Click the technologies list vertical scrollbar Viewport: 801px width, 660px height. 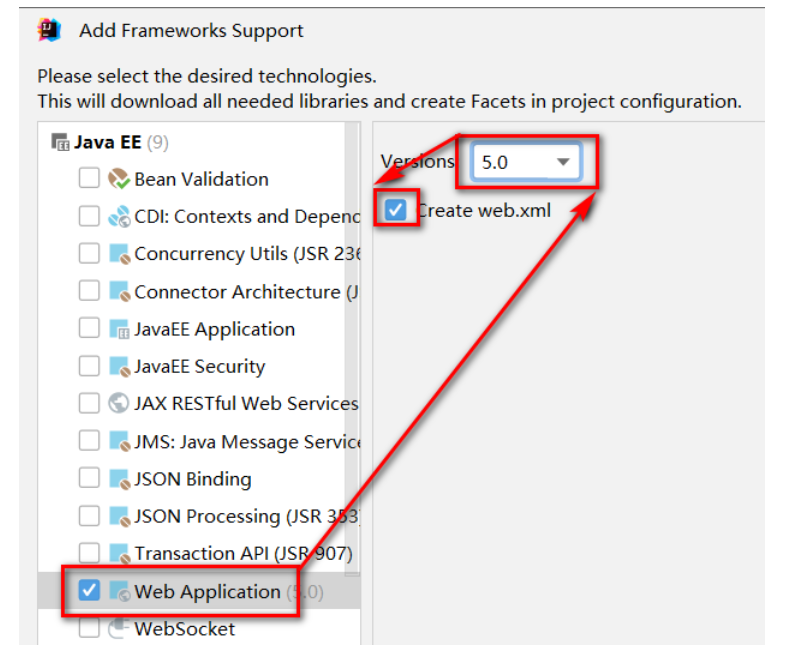[x=352, y=347]
